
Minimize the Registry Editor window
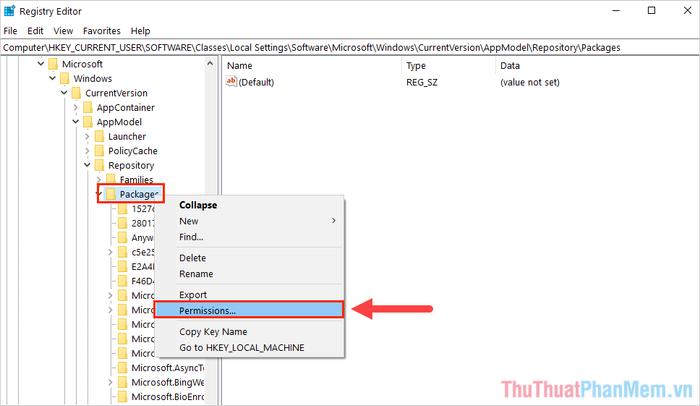click(616, 11)
